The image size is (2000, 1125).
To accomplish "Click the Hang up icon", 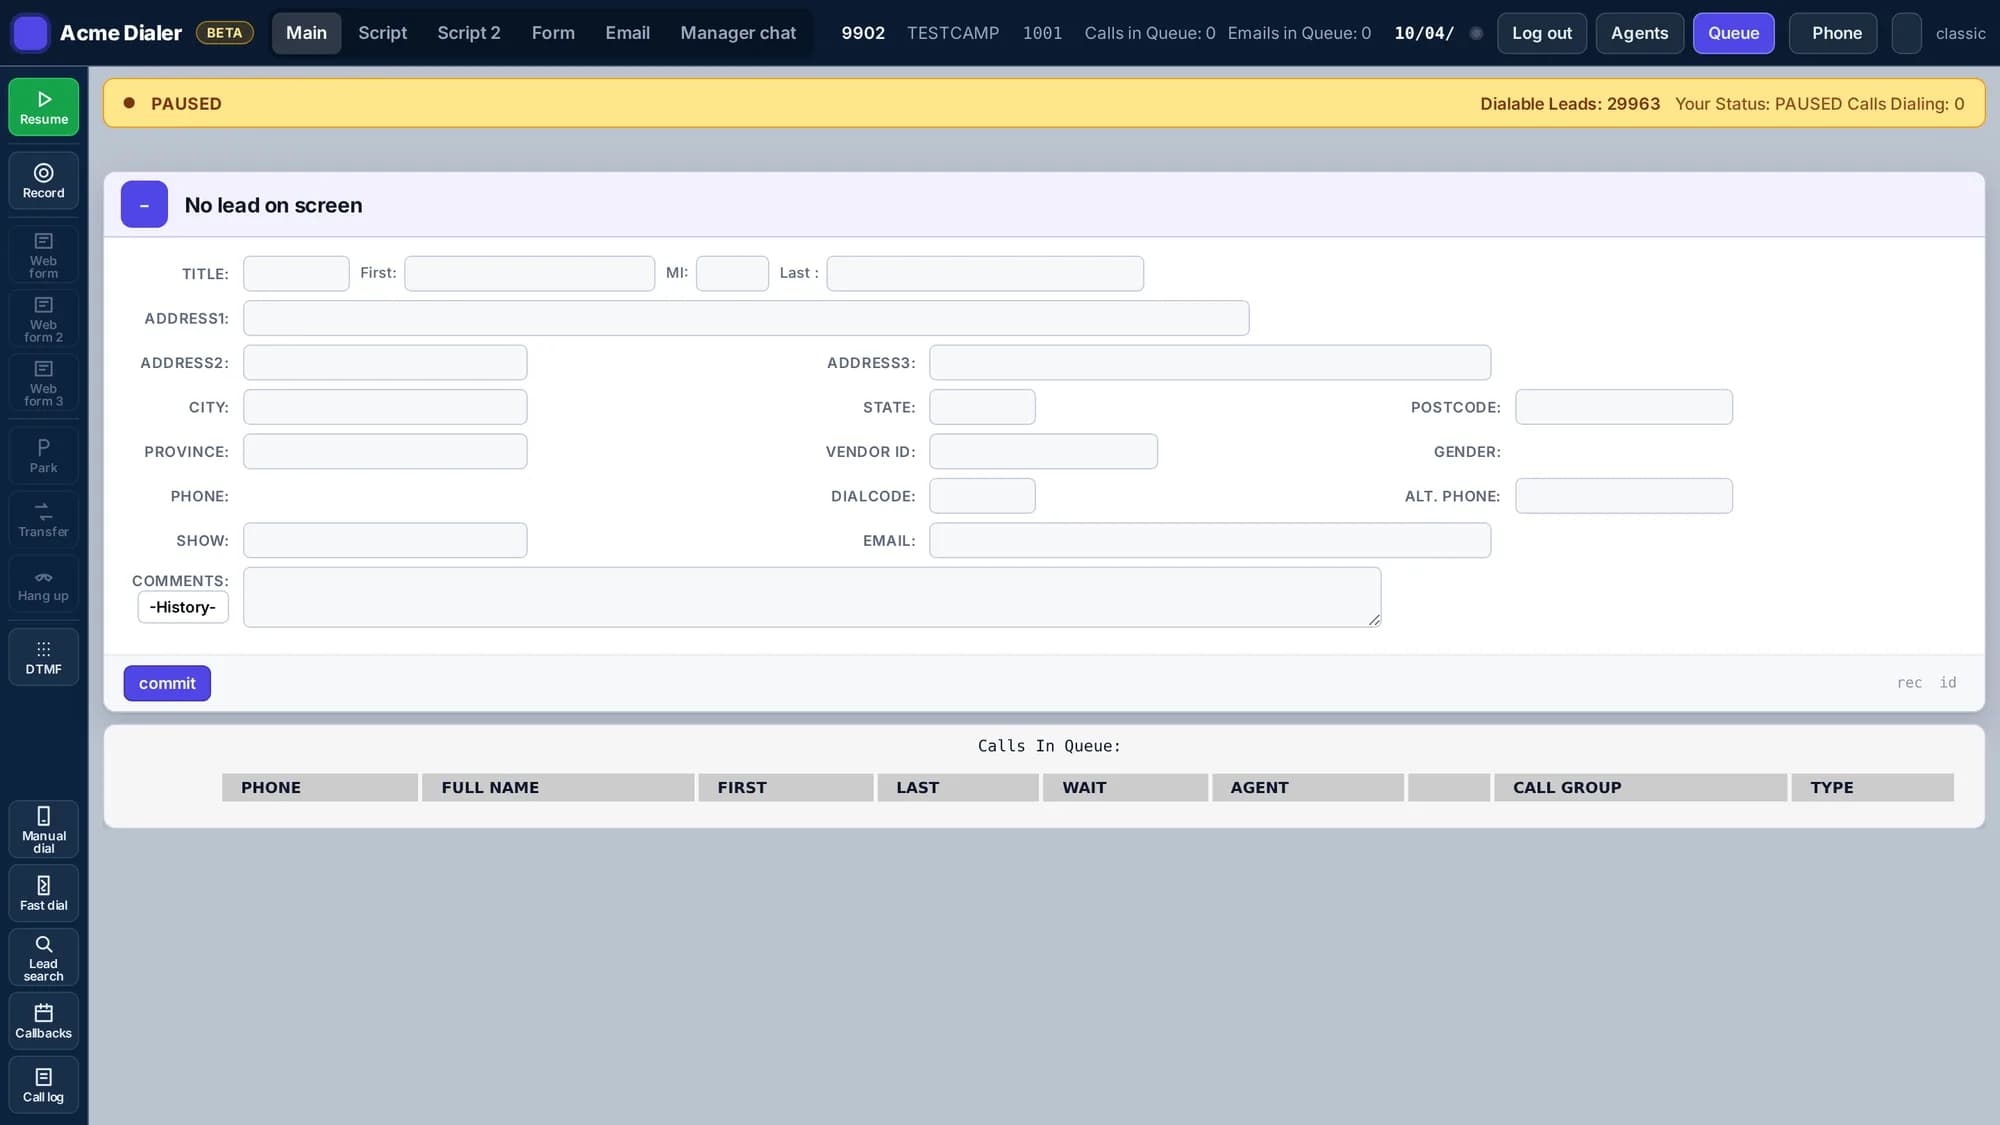I will 44,584.
